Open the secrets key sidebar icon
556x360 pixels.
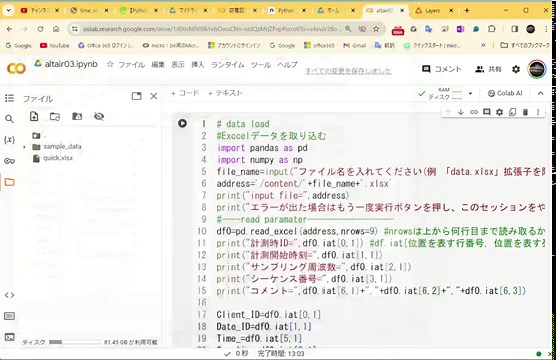pyautogui.click(x=10, y=161)
